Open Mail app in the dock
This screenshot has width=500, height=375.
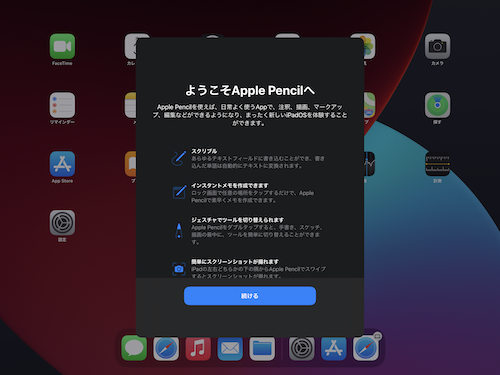tap(230, 348)
